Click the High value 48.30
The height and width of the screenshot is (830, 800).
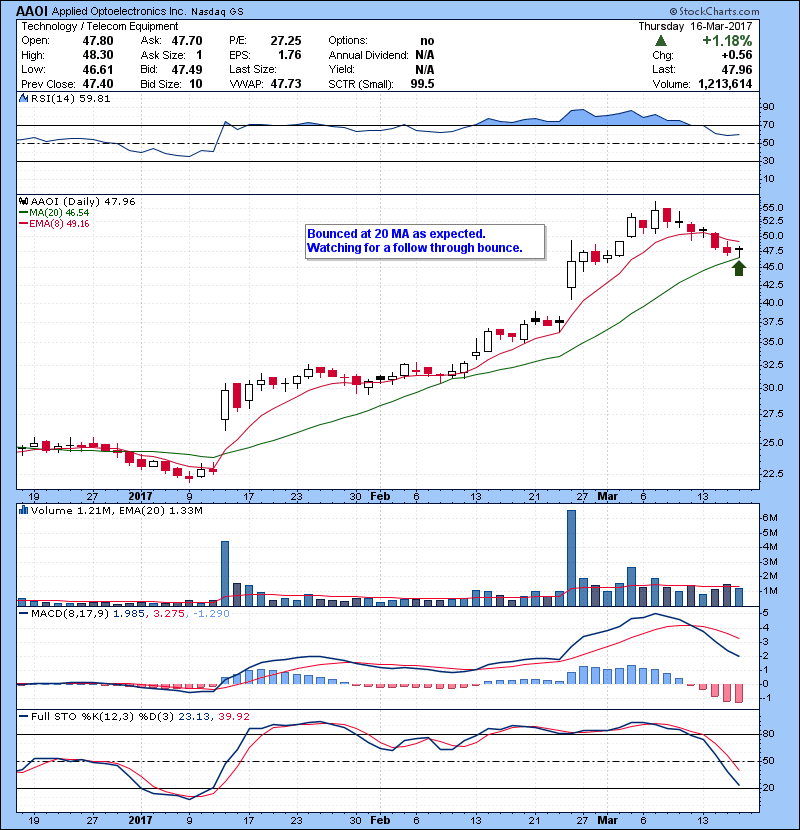[x=98, y=55]
